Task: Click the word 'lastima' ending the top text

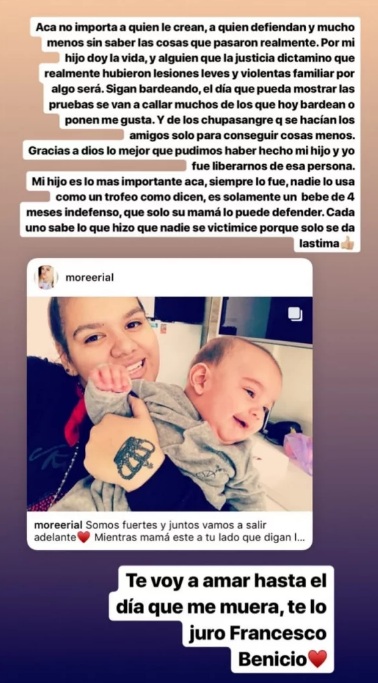Action: point(319,244)
